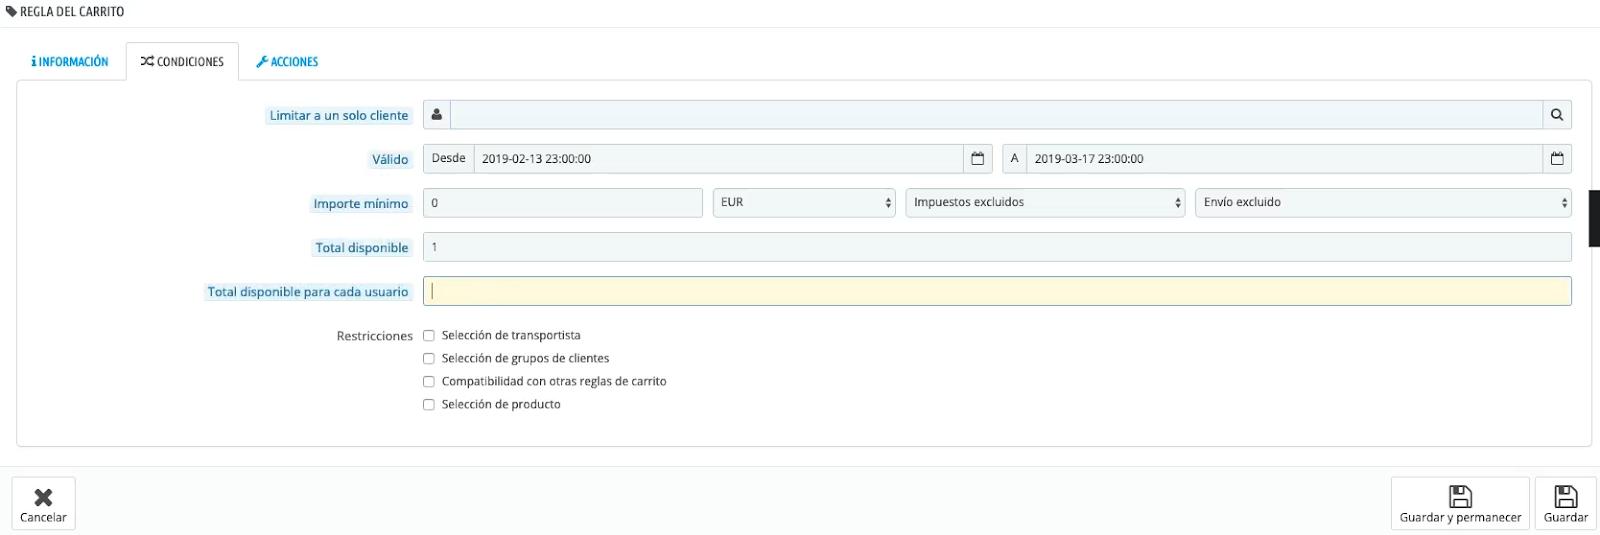
Task: Expand the Impuestos excluidos dropdown
Action: [1045, 203]
